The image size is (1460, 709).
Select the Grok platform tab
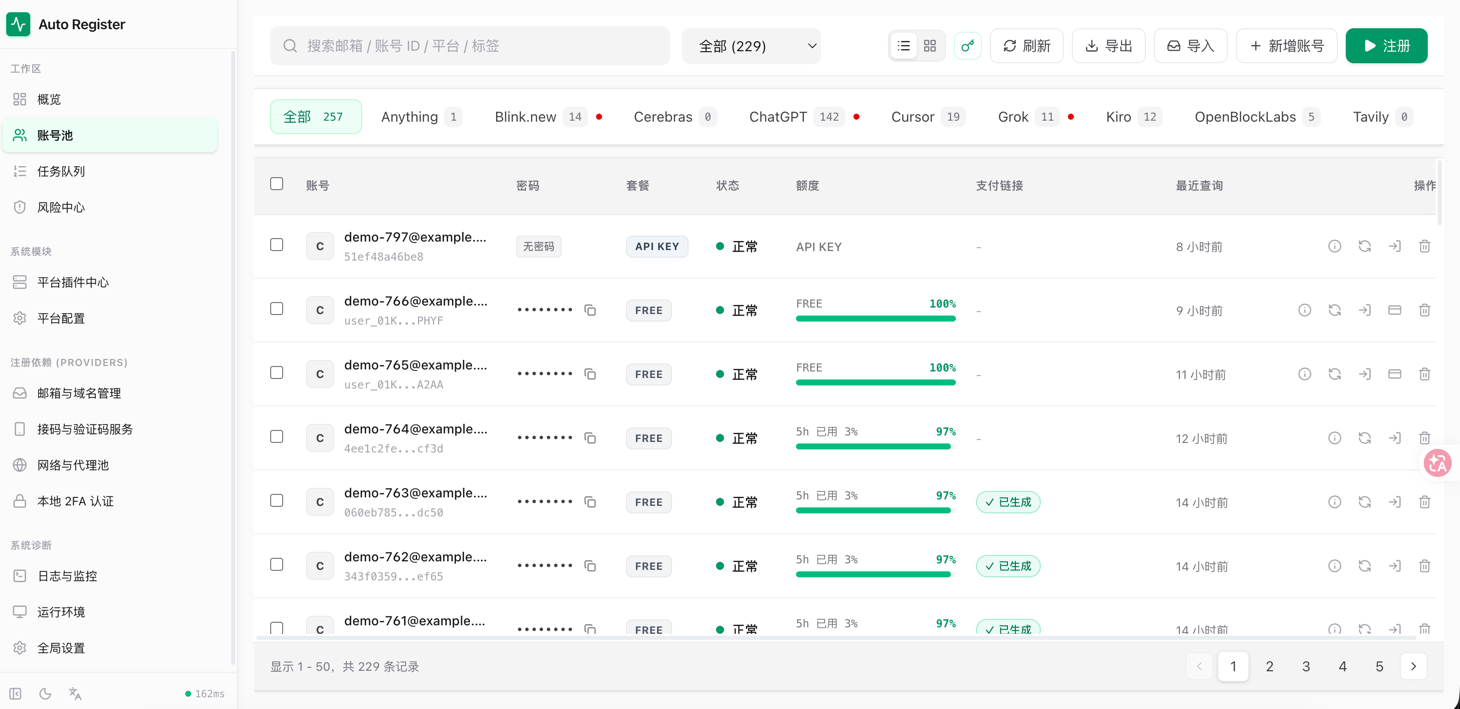[x=1036, y=117]
